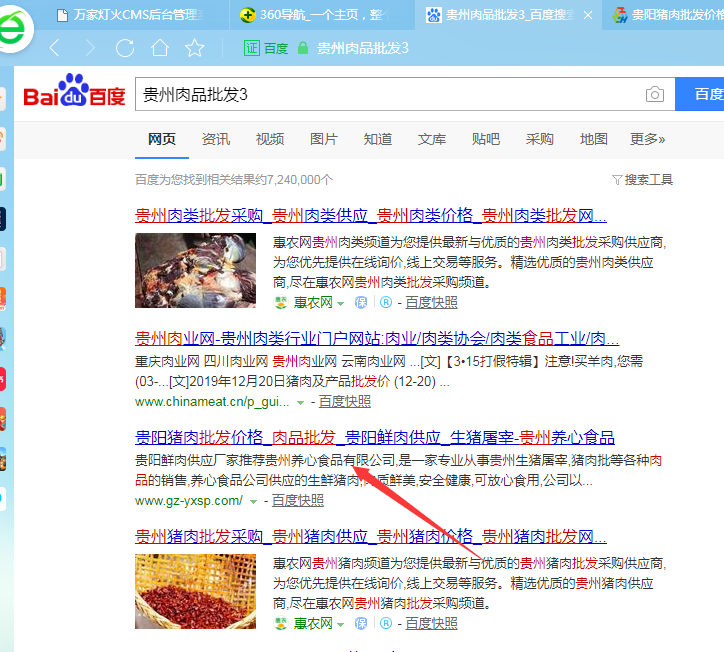724x652 pixels.
Task: Select the 网页 search category
Action: [162, 139]
